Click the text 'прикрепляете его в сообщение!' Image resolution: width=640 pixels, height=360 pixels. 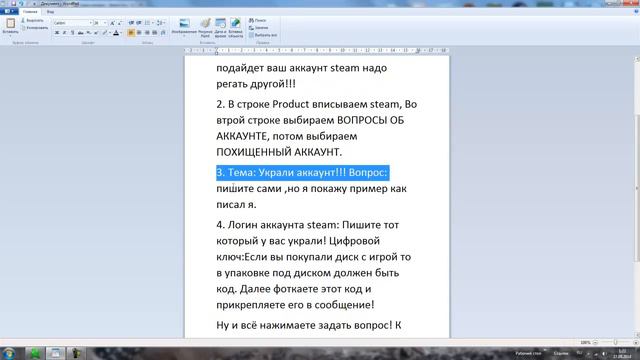(x=295, y=305)
